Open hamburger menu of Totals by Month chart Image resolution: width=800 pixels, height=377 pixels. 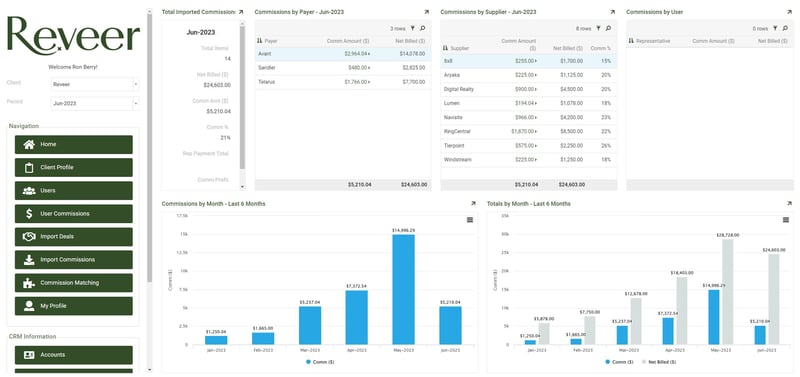[786, 220]
